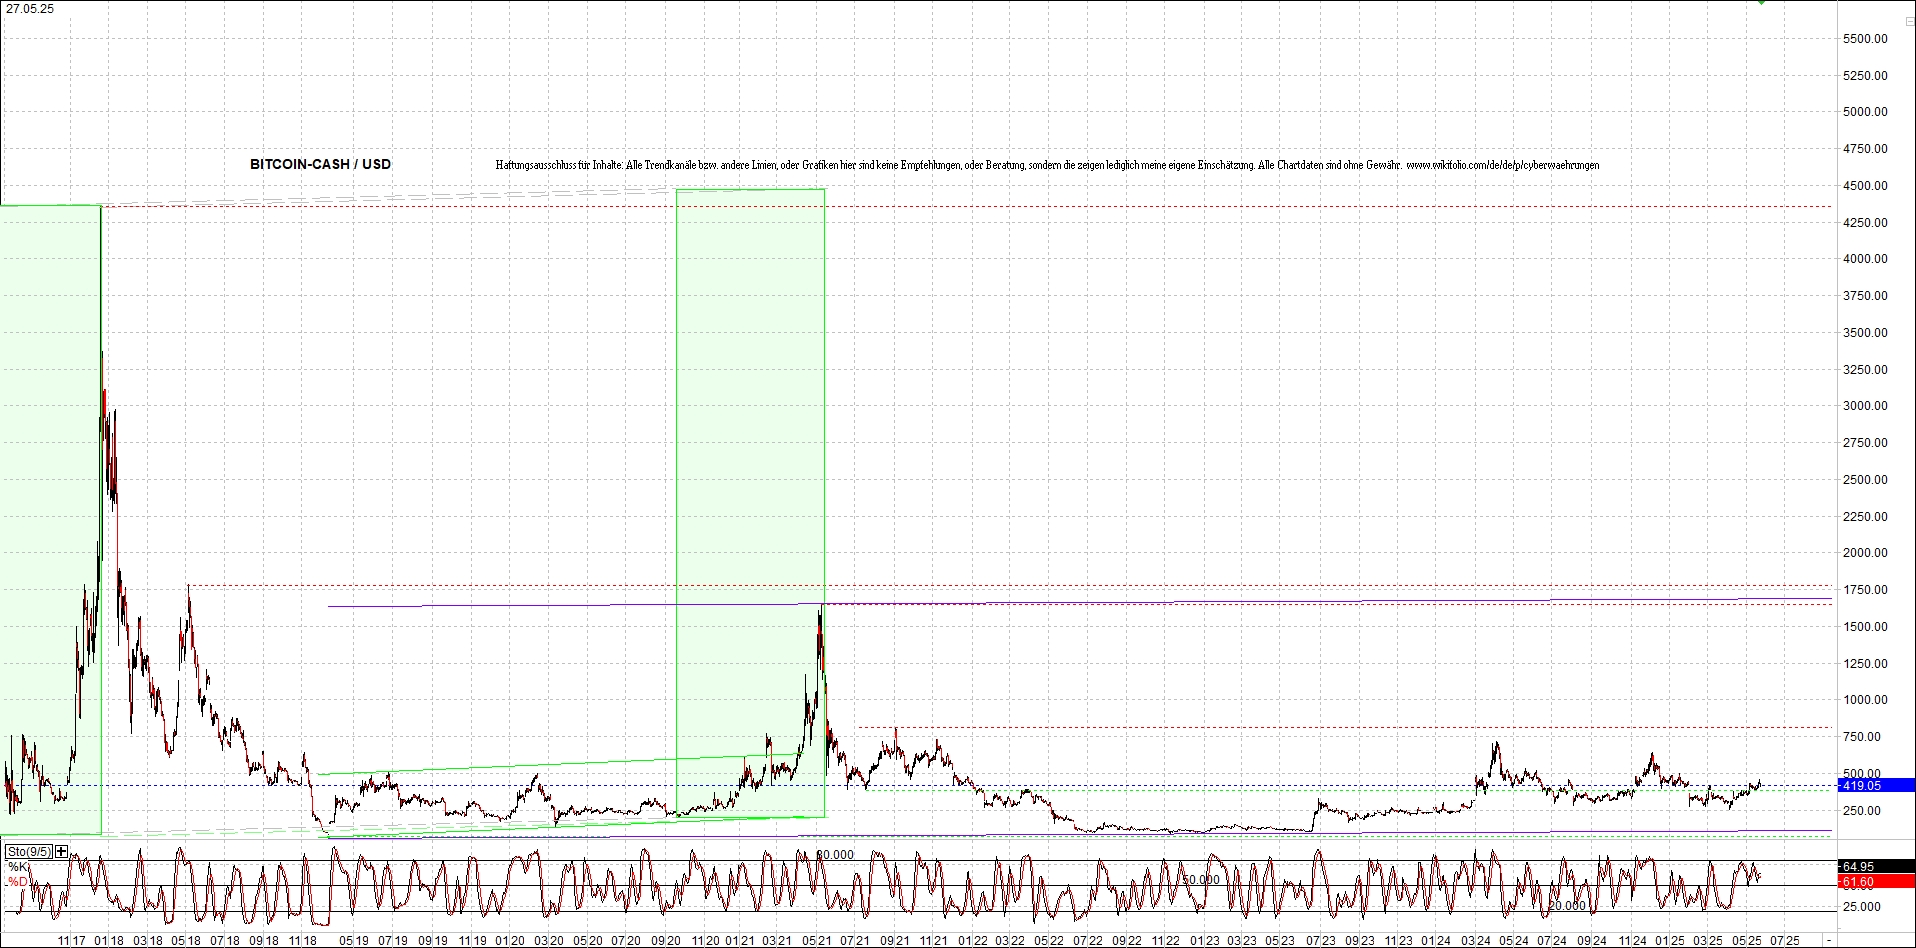Click the 01 24 date axis label
The image size is (1916, 948).
coord(1436,940)
